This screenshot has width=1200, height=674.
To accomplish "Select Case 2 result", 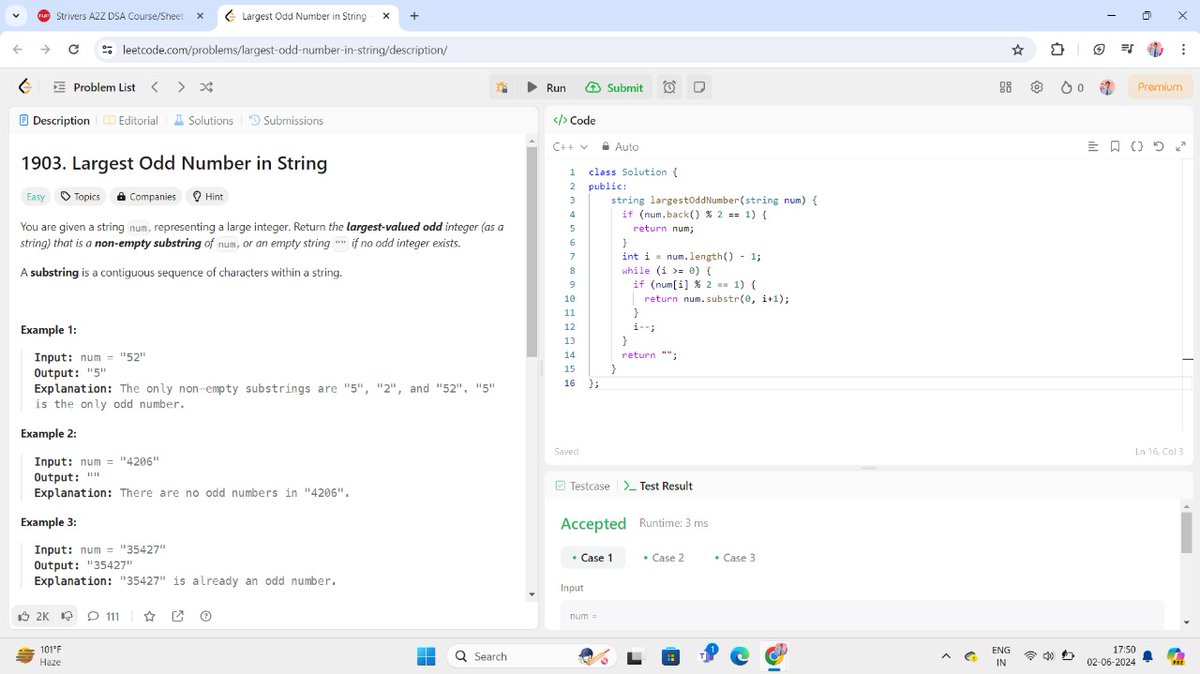I will pyautogui.click(x=664, y=558).
